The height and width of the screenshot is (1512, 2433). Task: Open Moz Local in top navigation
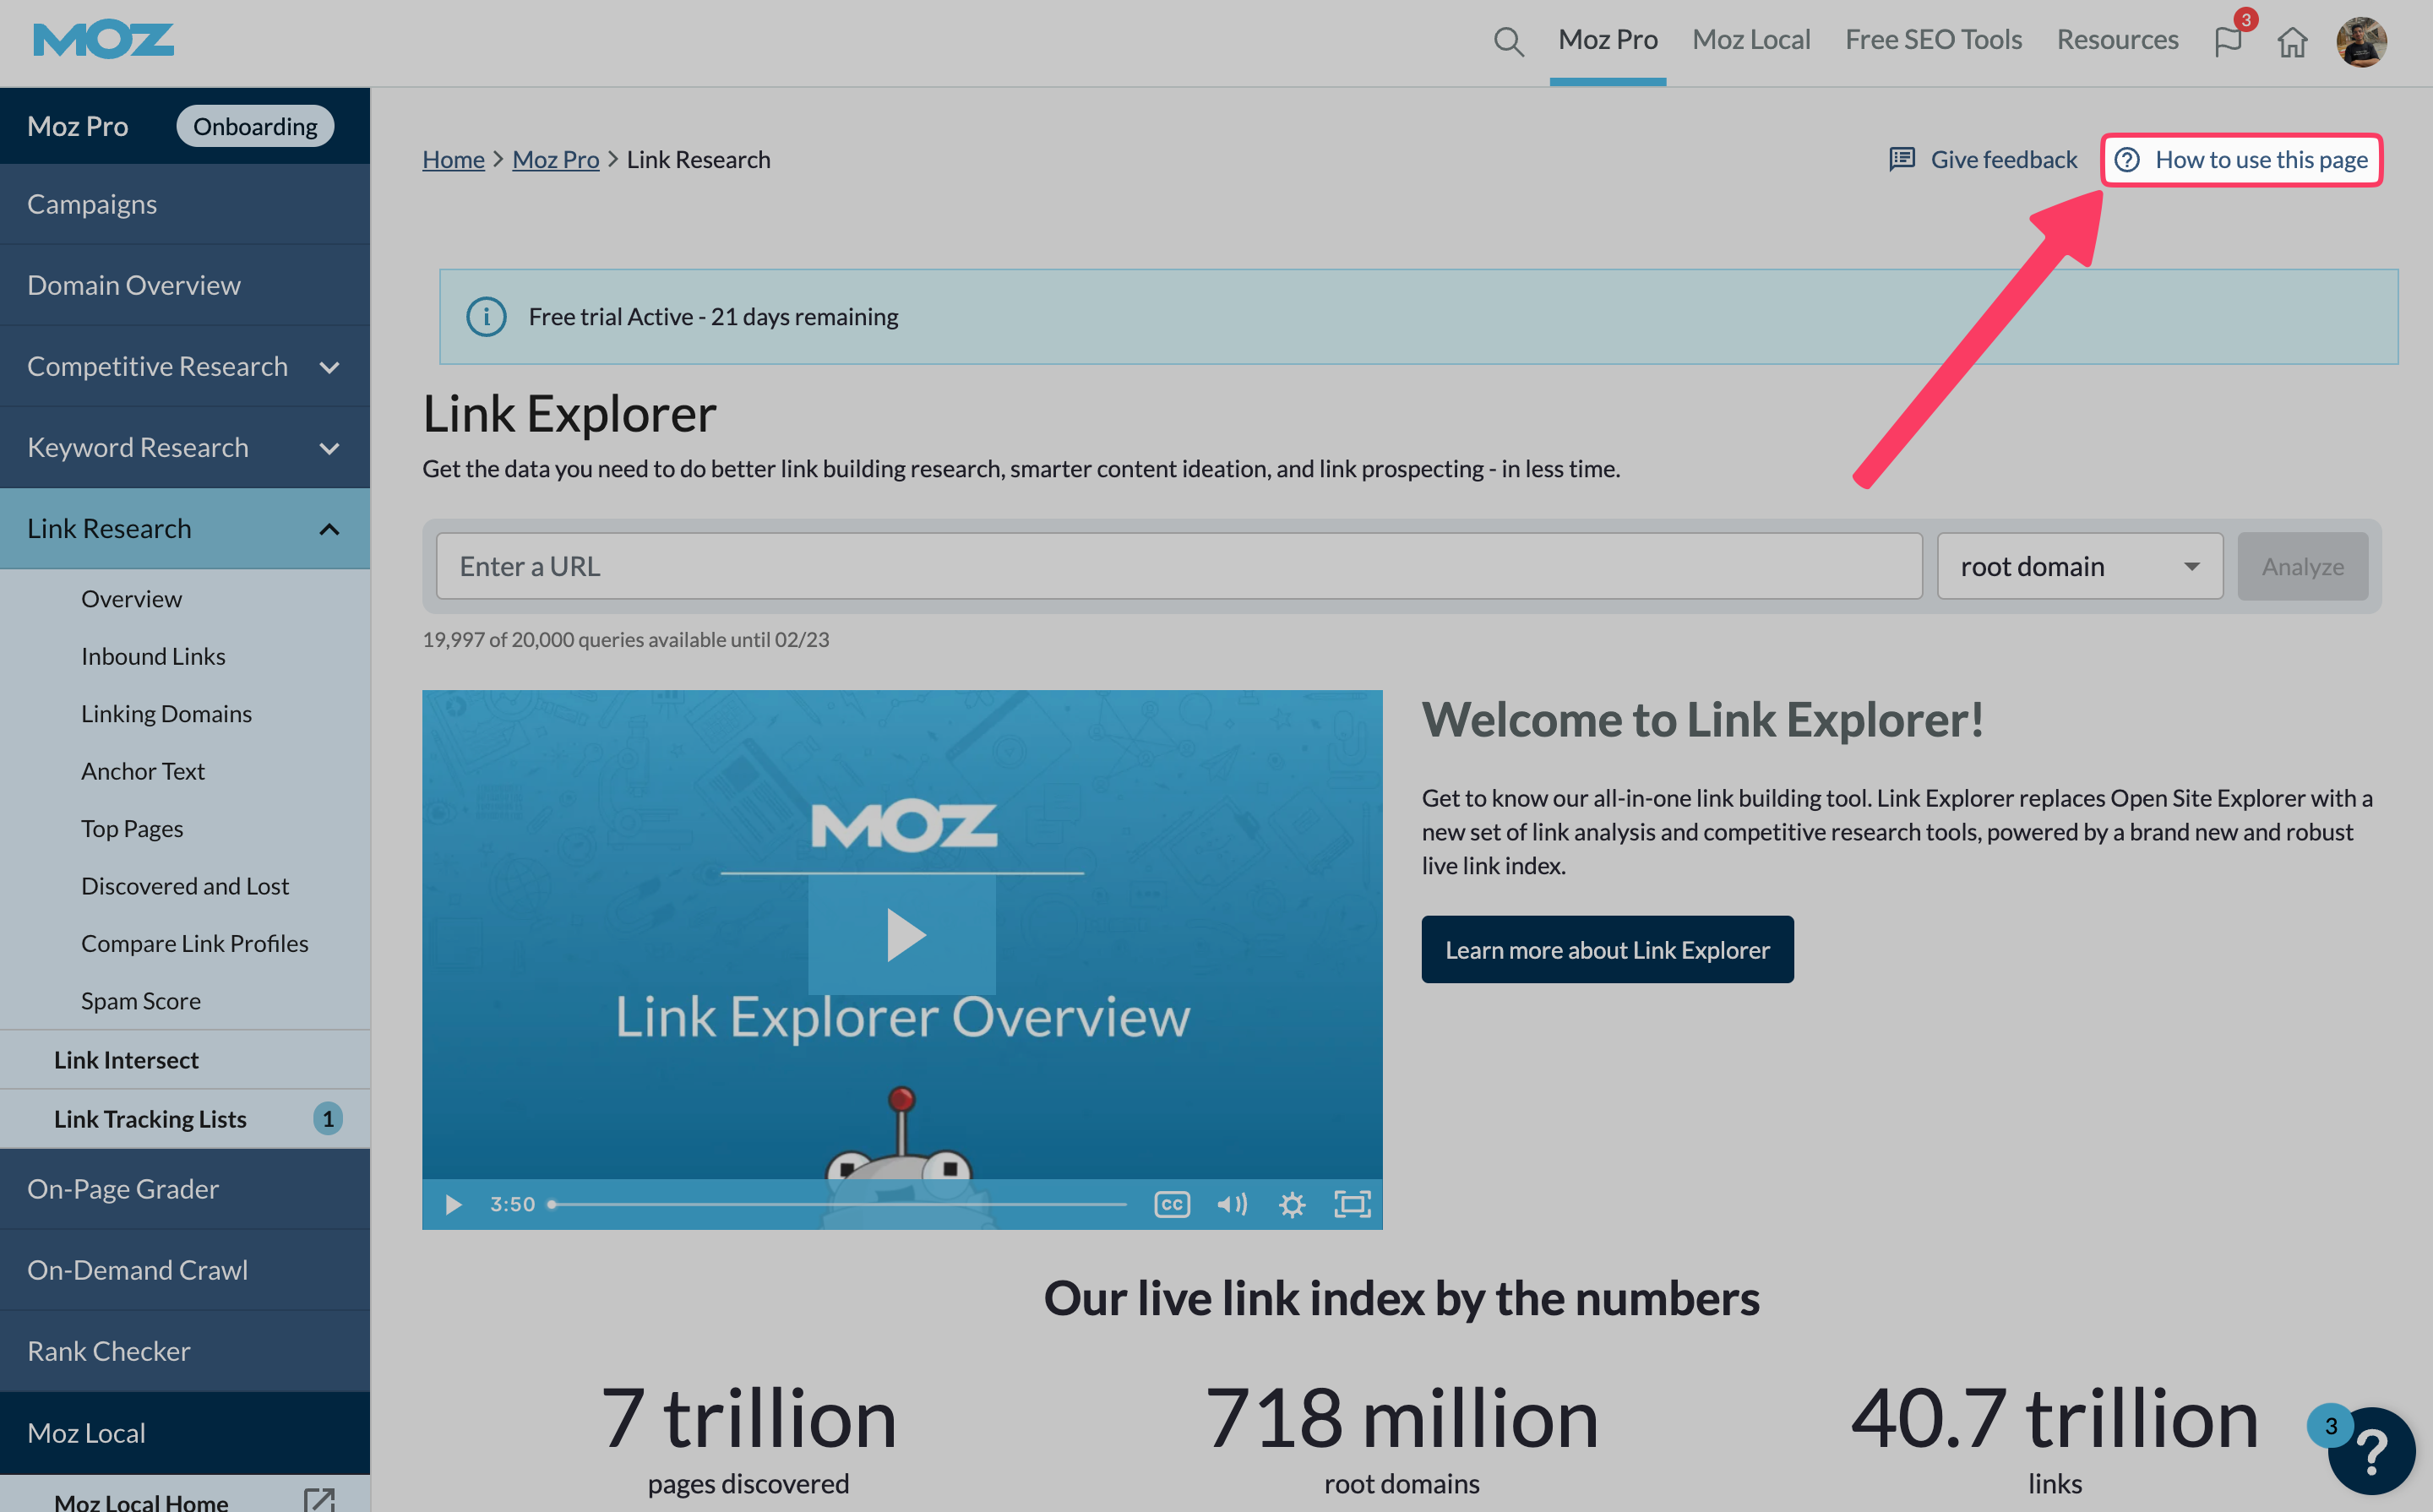point(1751,40)
